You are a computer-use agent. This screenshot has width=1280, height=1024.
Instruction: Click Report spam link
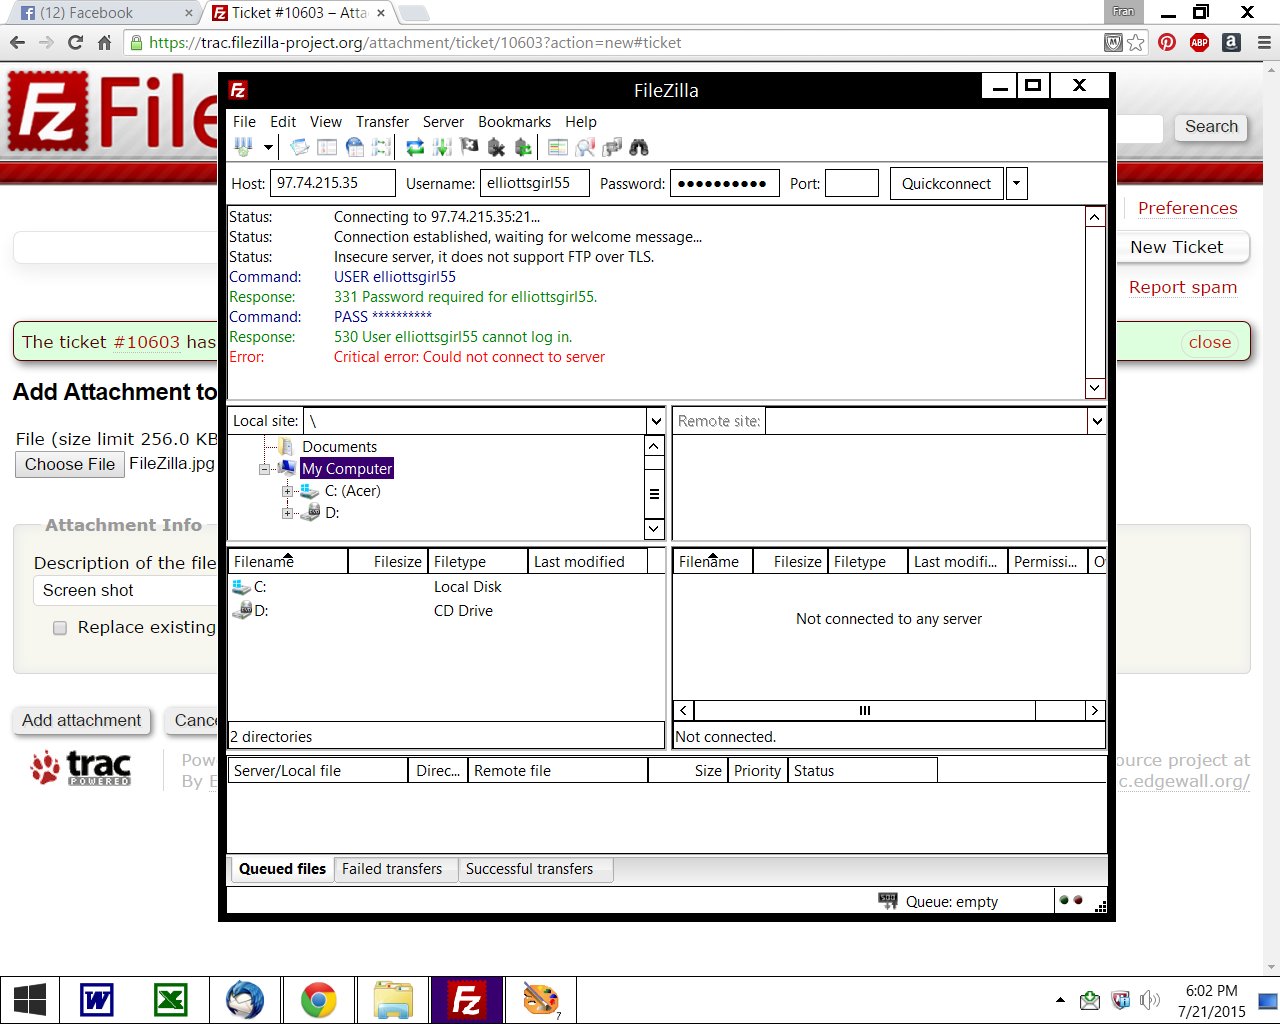point(1183,287)
